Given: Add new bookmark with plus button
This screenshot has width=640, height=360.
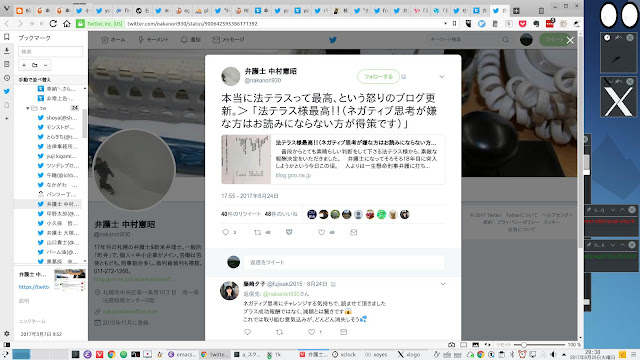Looking at the screenshot, I should pos(24,65).
